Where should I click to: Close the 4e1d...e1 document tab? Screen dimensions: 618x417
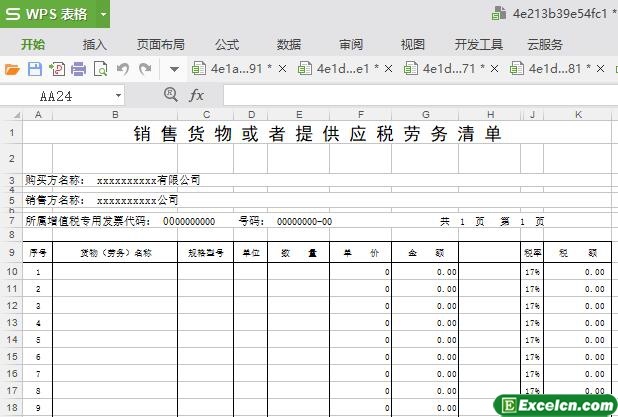coord(388,69)
